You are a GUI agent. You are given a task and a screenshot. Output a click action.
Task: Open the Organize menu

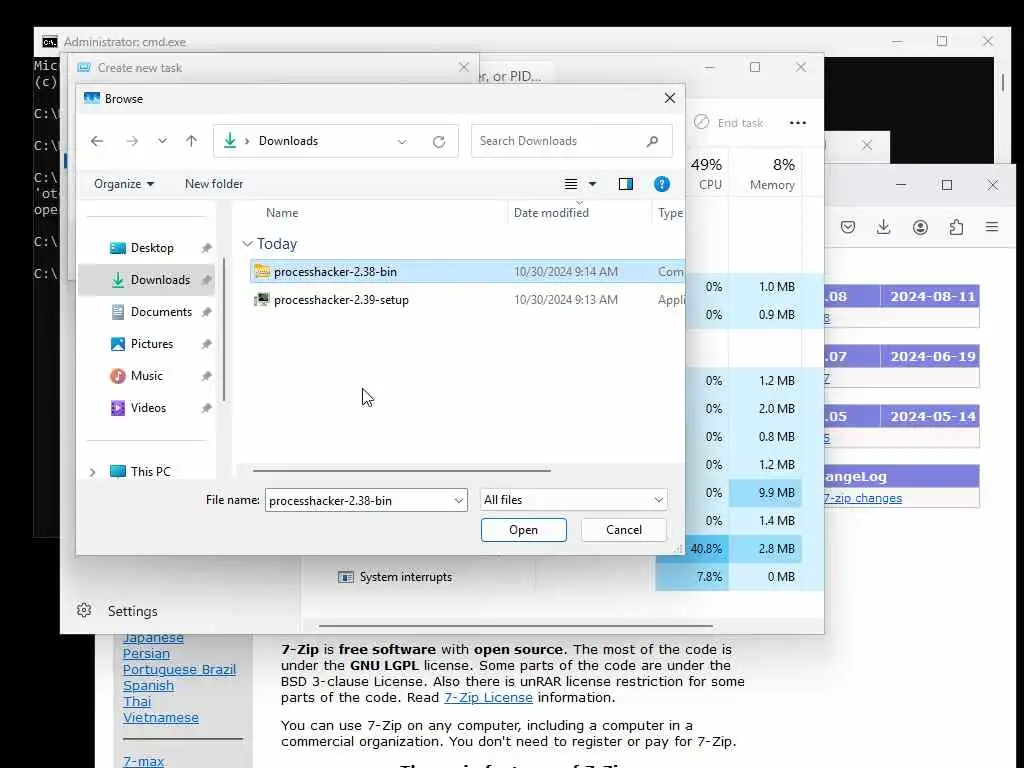click(123, 184)
